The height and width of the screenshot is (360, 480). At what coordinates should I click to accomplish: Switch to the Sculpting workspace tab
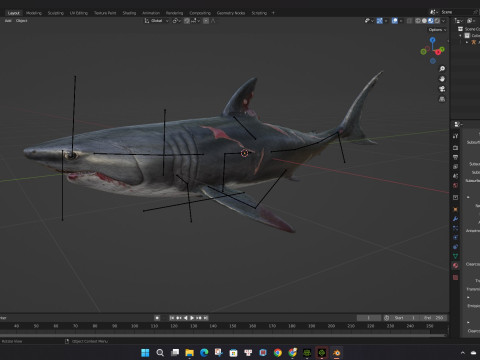click(x=55, y=13)
